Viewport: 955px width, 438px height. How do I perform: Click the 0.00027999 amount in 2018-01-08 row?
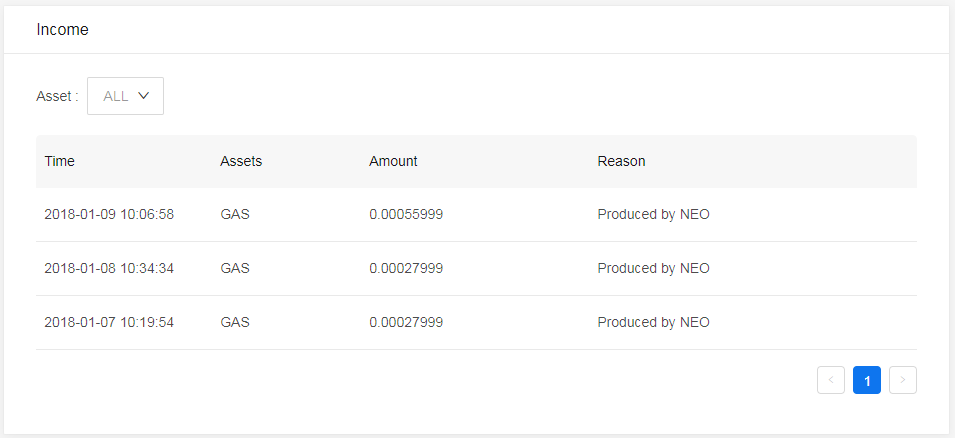[x=406, y=268]
